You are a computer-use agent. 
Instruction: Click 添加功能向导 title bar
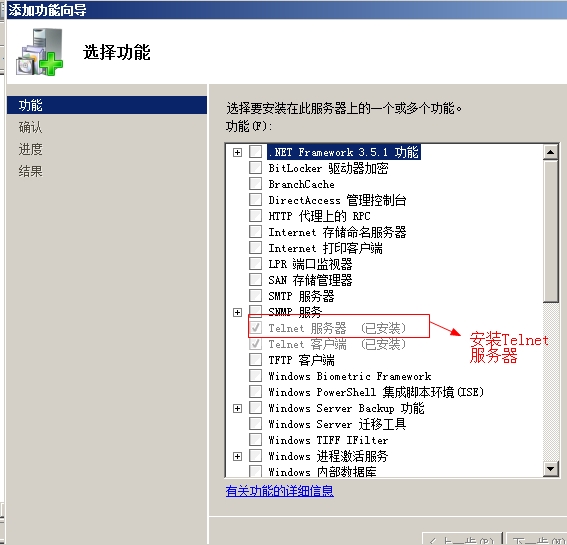[286, 10]
